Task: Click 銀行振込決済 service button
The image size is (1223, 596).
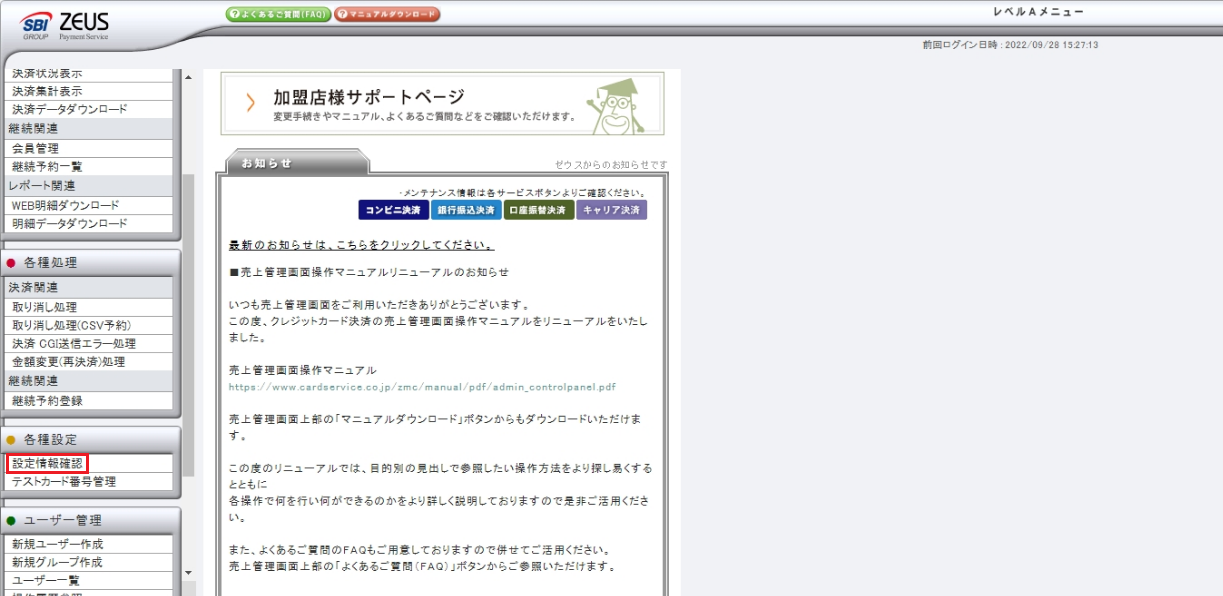Action: [x=466, y=210]
